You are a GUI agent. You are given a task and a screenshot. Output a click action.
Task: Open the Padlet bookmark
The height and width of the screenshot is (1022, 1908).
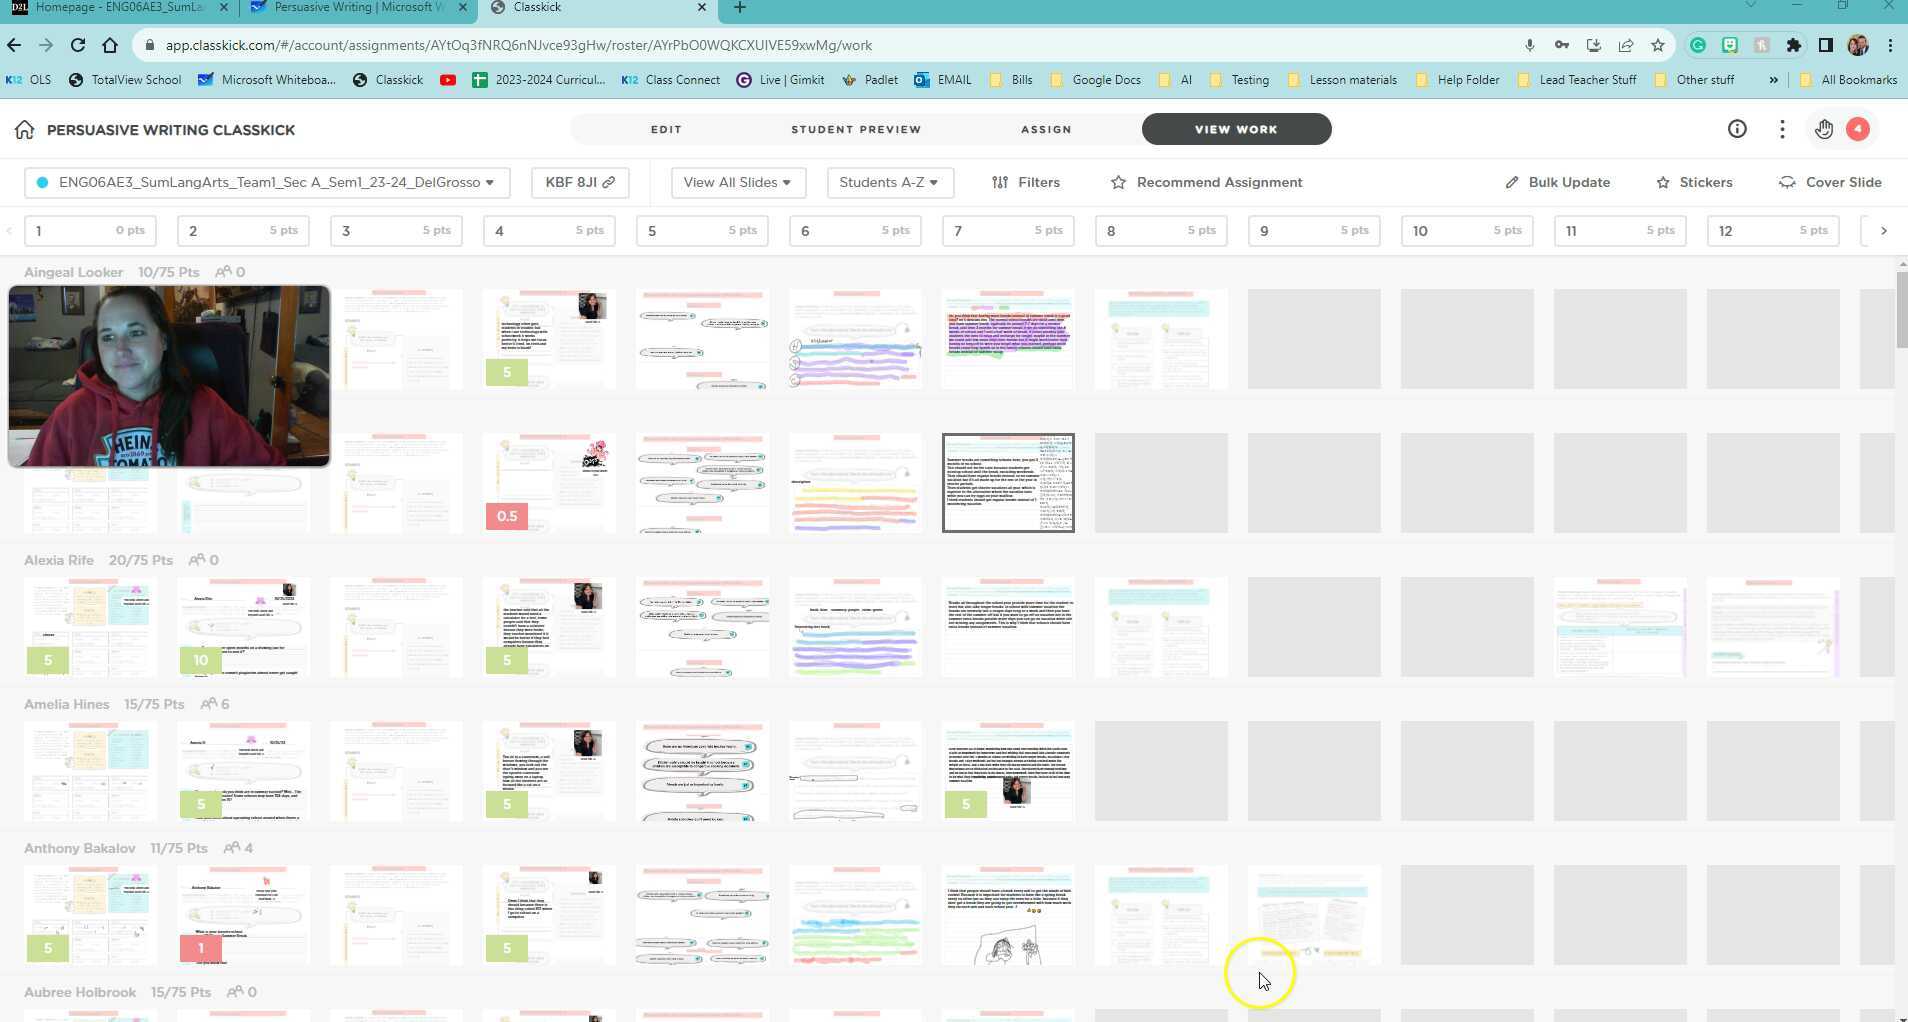[870, 80]
